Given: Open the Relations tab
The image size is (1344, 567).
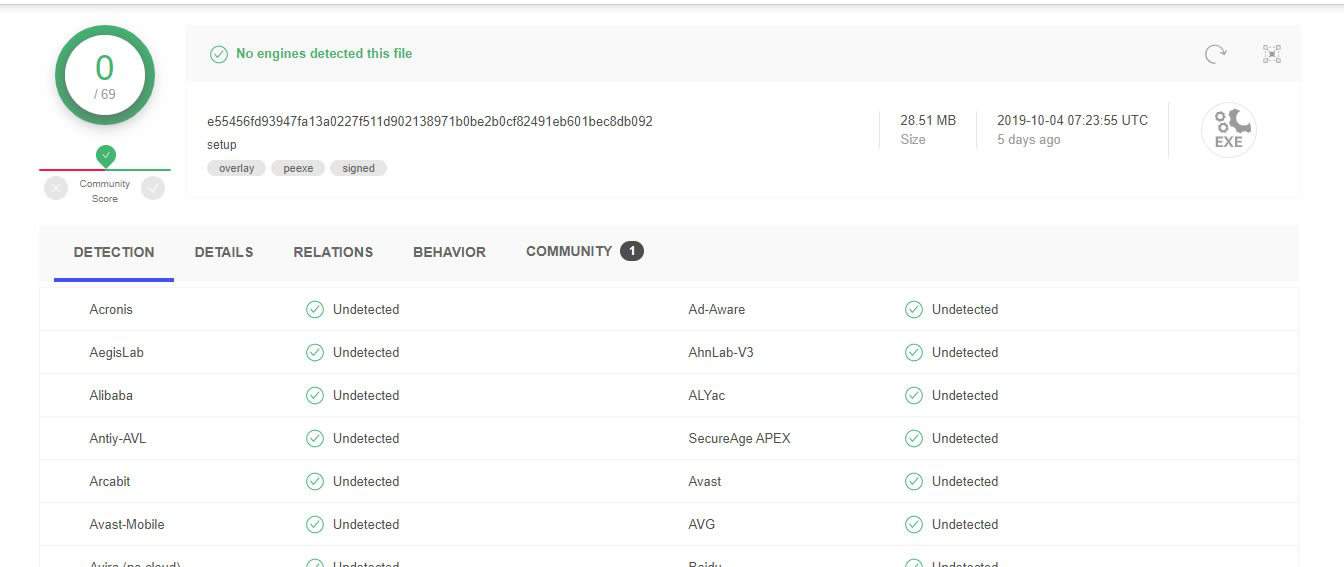Looking at the screenshot, I should 333,252.
